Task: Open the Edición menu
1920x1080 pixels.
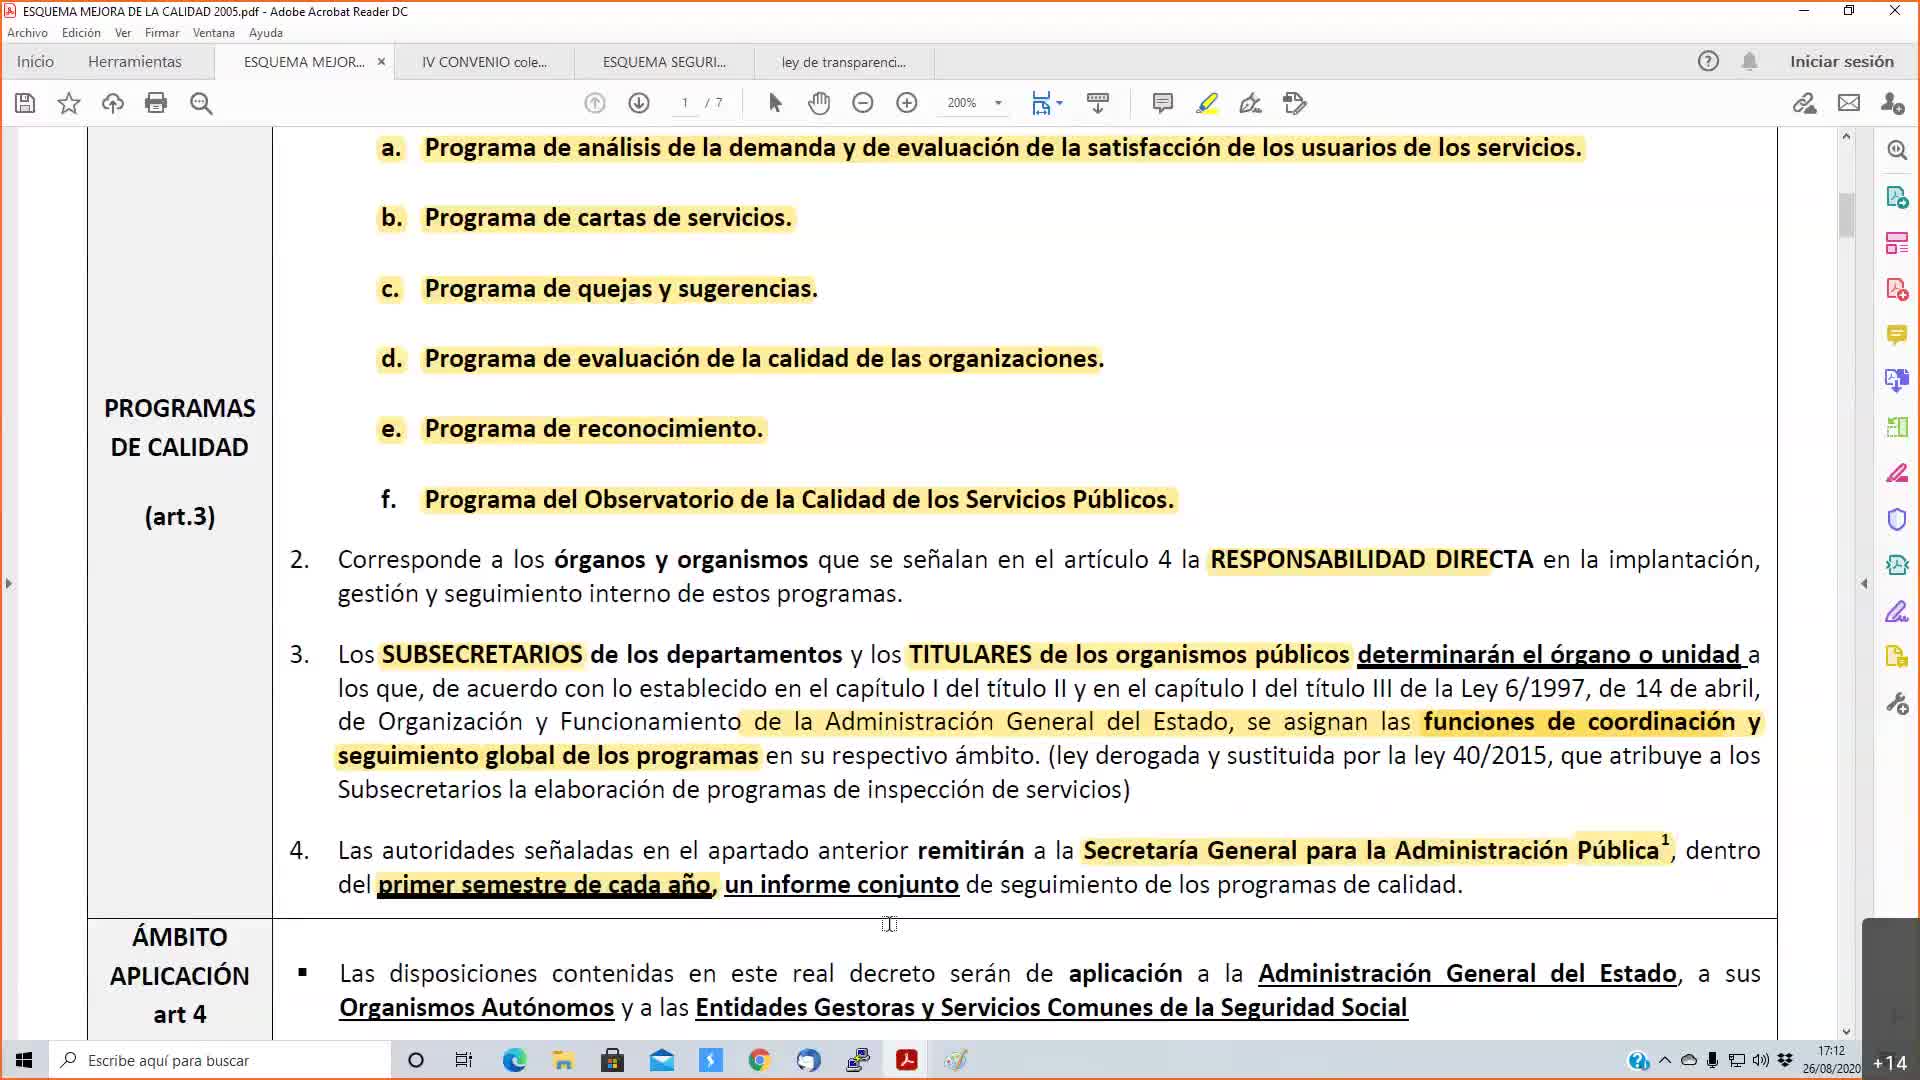Action: pyautogui.click(x=81, y=33)
